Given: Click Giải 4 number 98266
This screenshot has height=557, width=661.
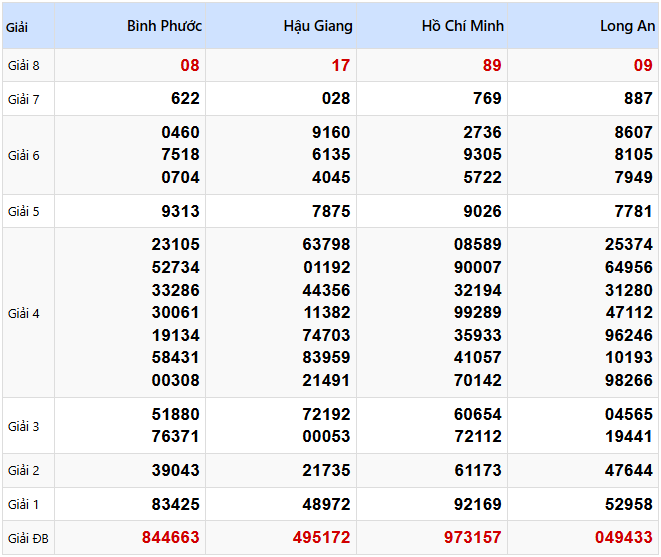Looking at the screenshot, I should (x=628, y=380).
